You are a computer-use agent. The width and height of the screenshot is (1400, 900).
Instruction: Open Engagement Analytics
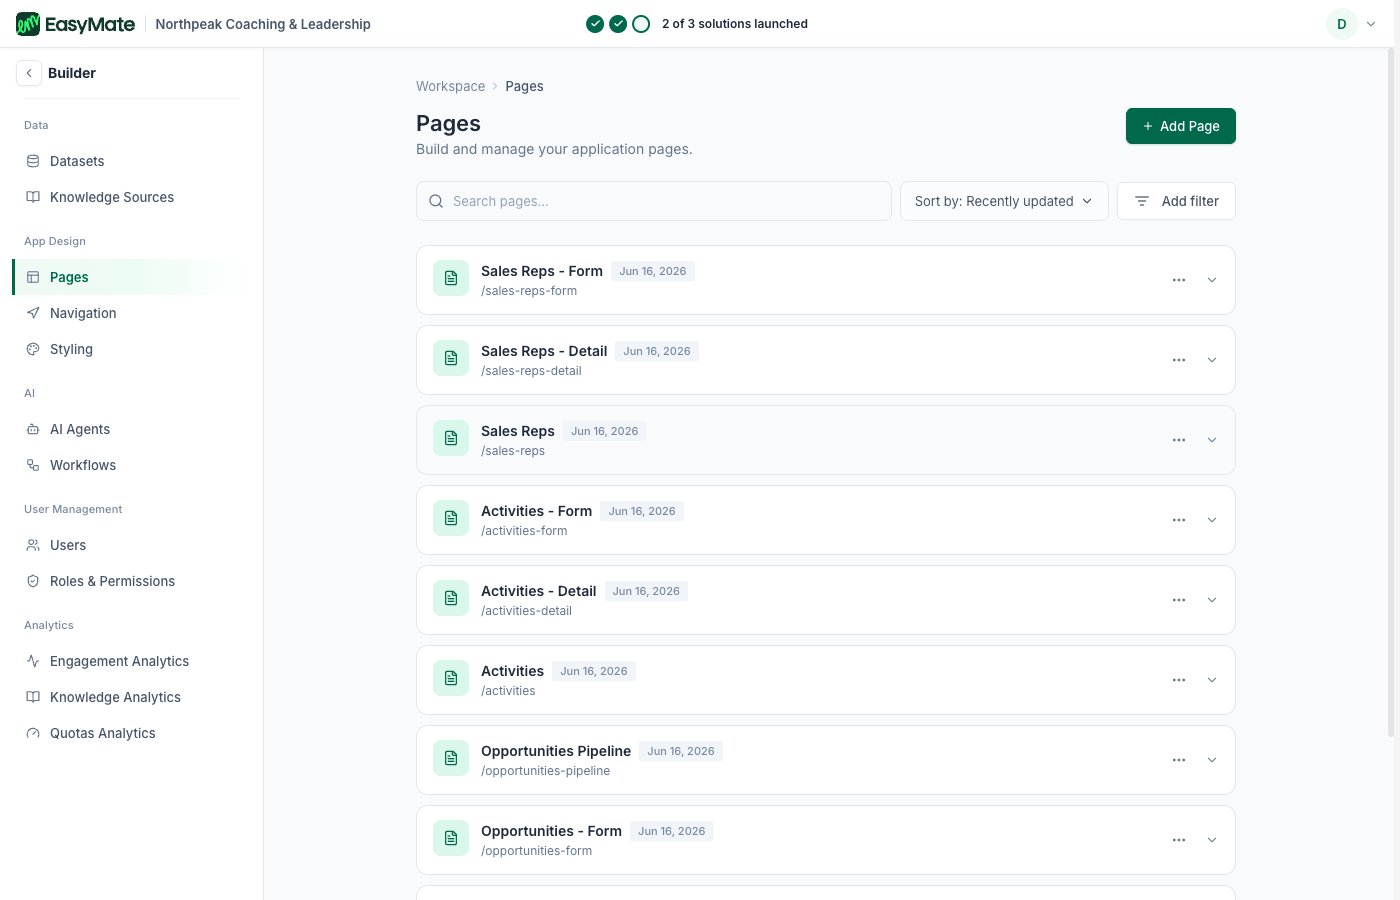[126, 661]
